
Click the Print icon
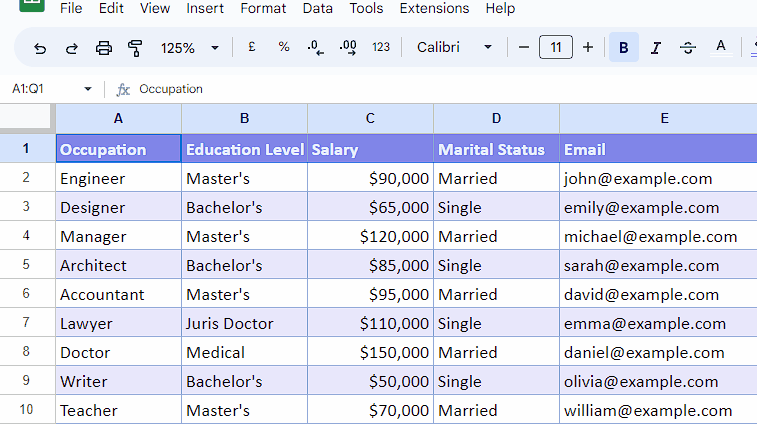(103, 48)
